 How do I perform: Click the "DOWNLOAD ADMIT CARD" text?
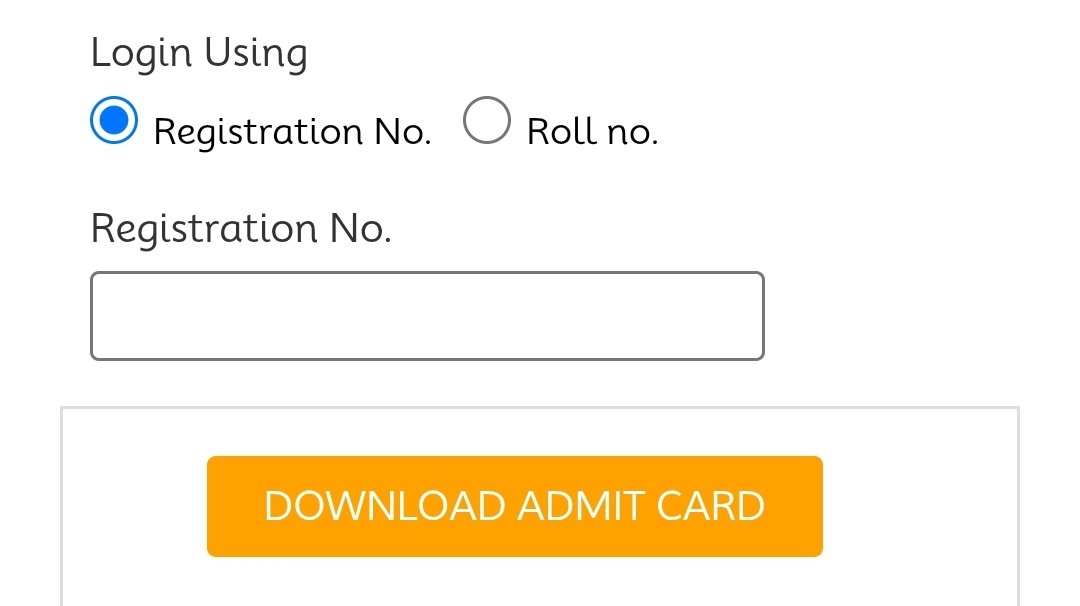click(514, 506)
